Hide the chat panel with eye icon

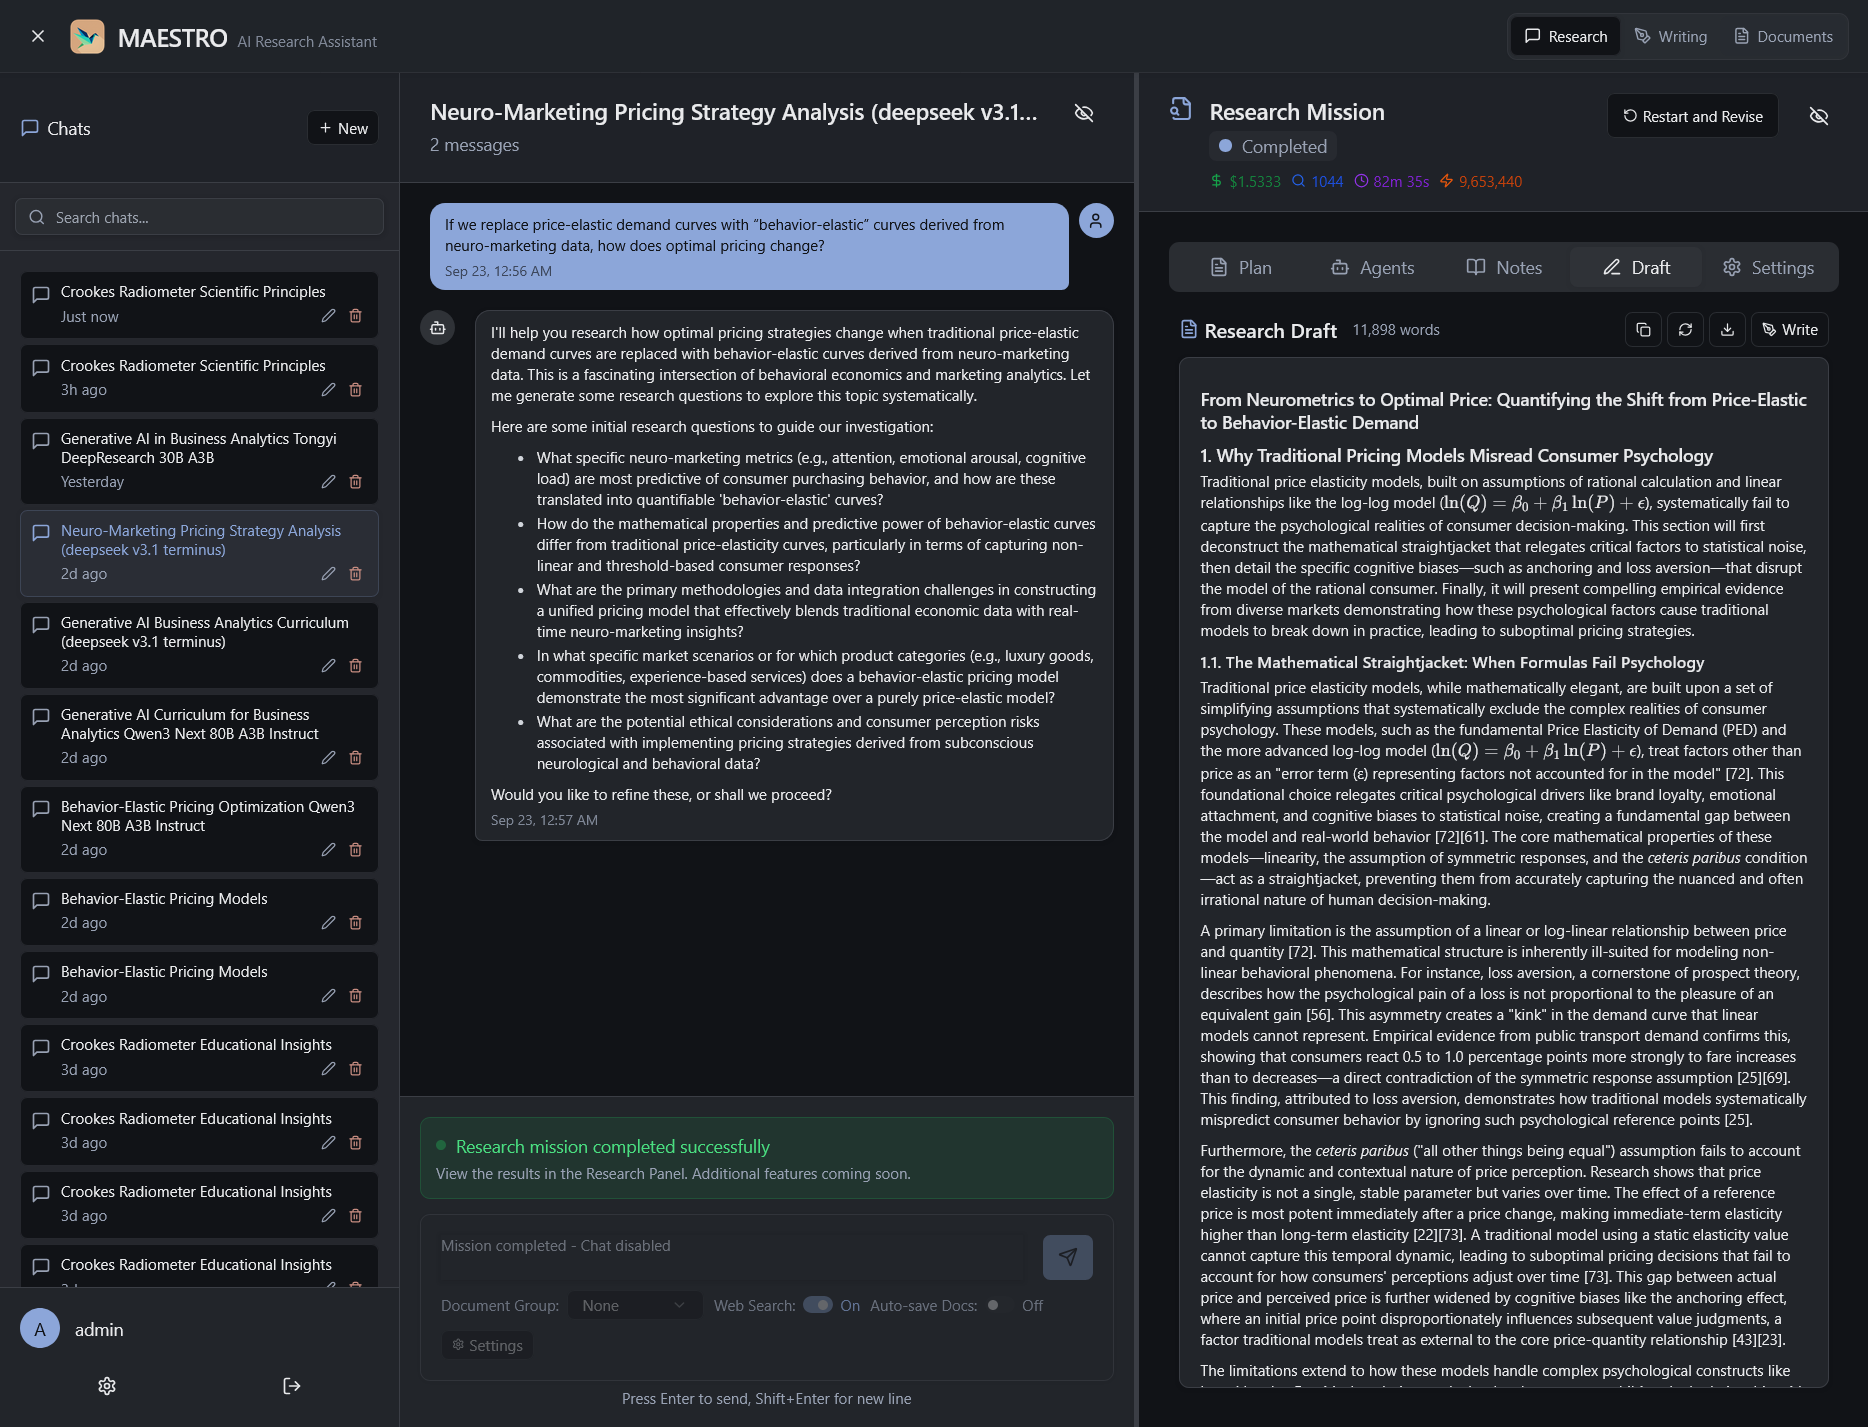1083,113
